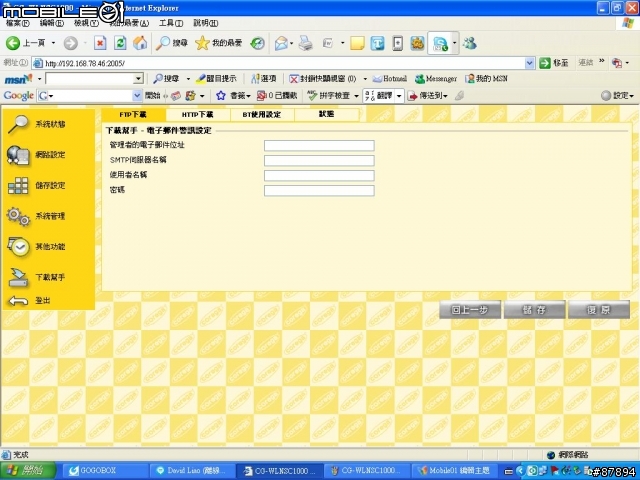
Task: Click 我的 MSN on MSN toolbar
Action: point(486,78)
